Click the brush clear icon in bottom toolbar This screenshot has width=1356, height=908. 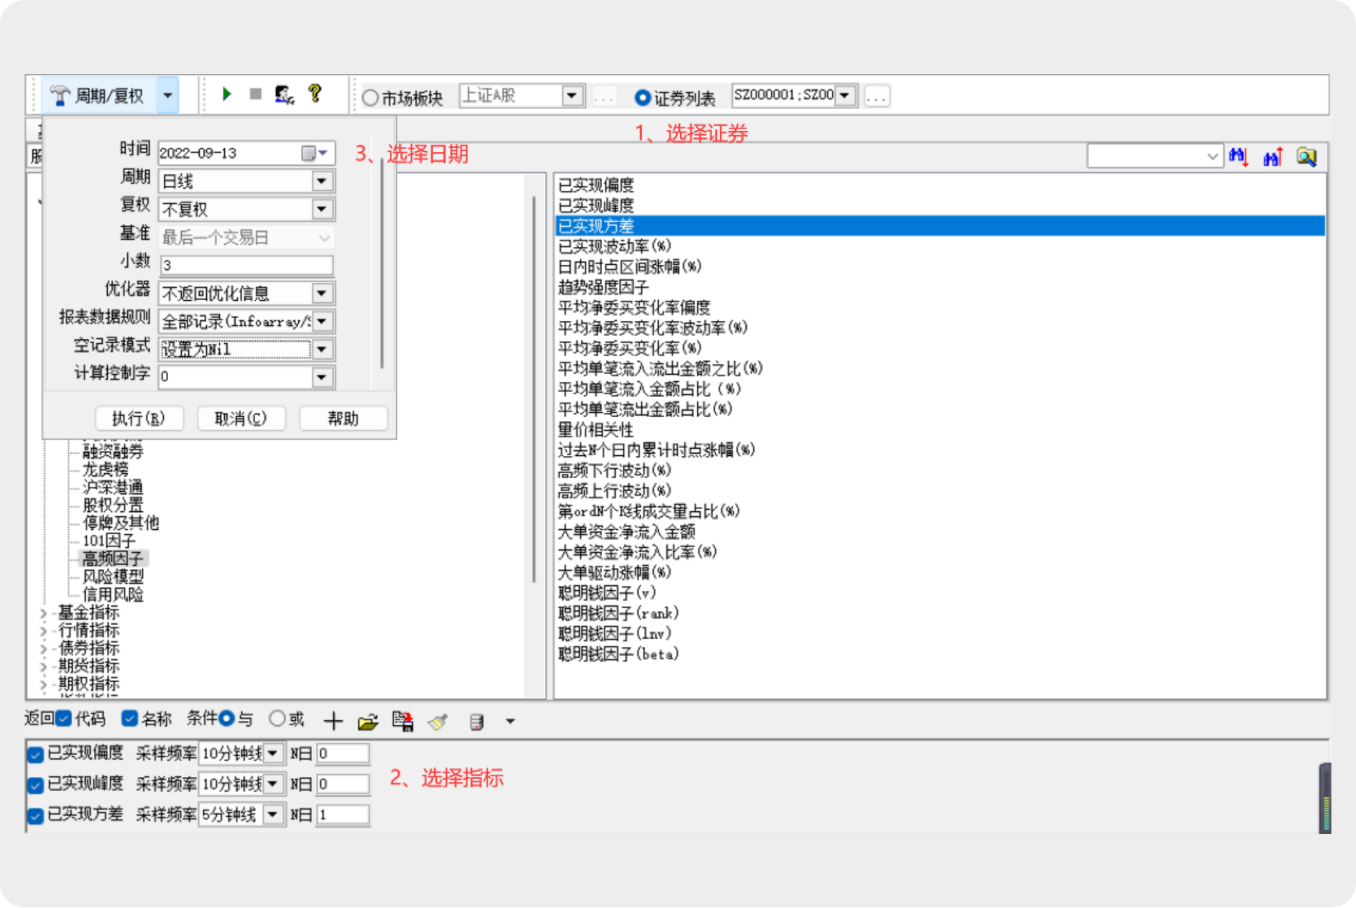438,721
